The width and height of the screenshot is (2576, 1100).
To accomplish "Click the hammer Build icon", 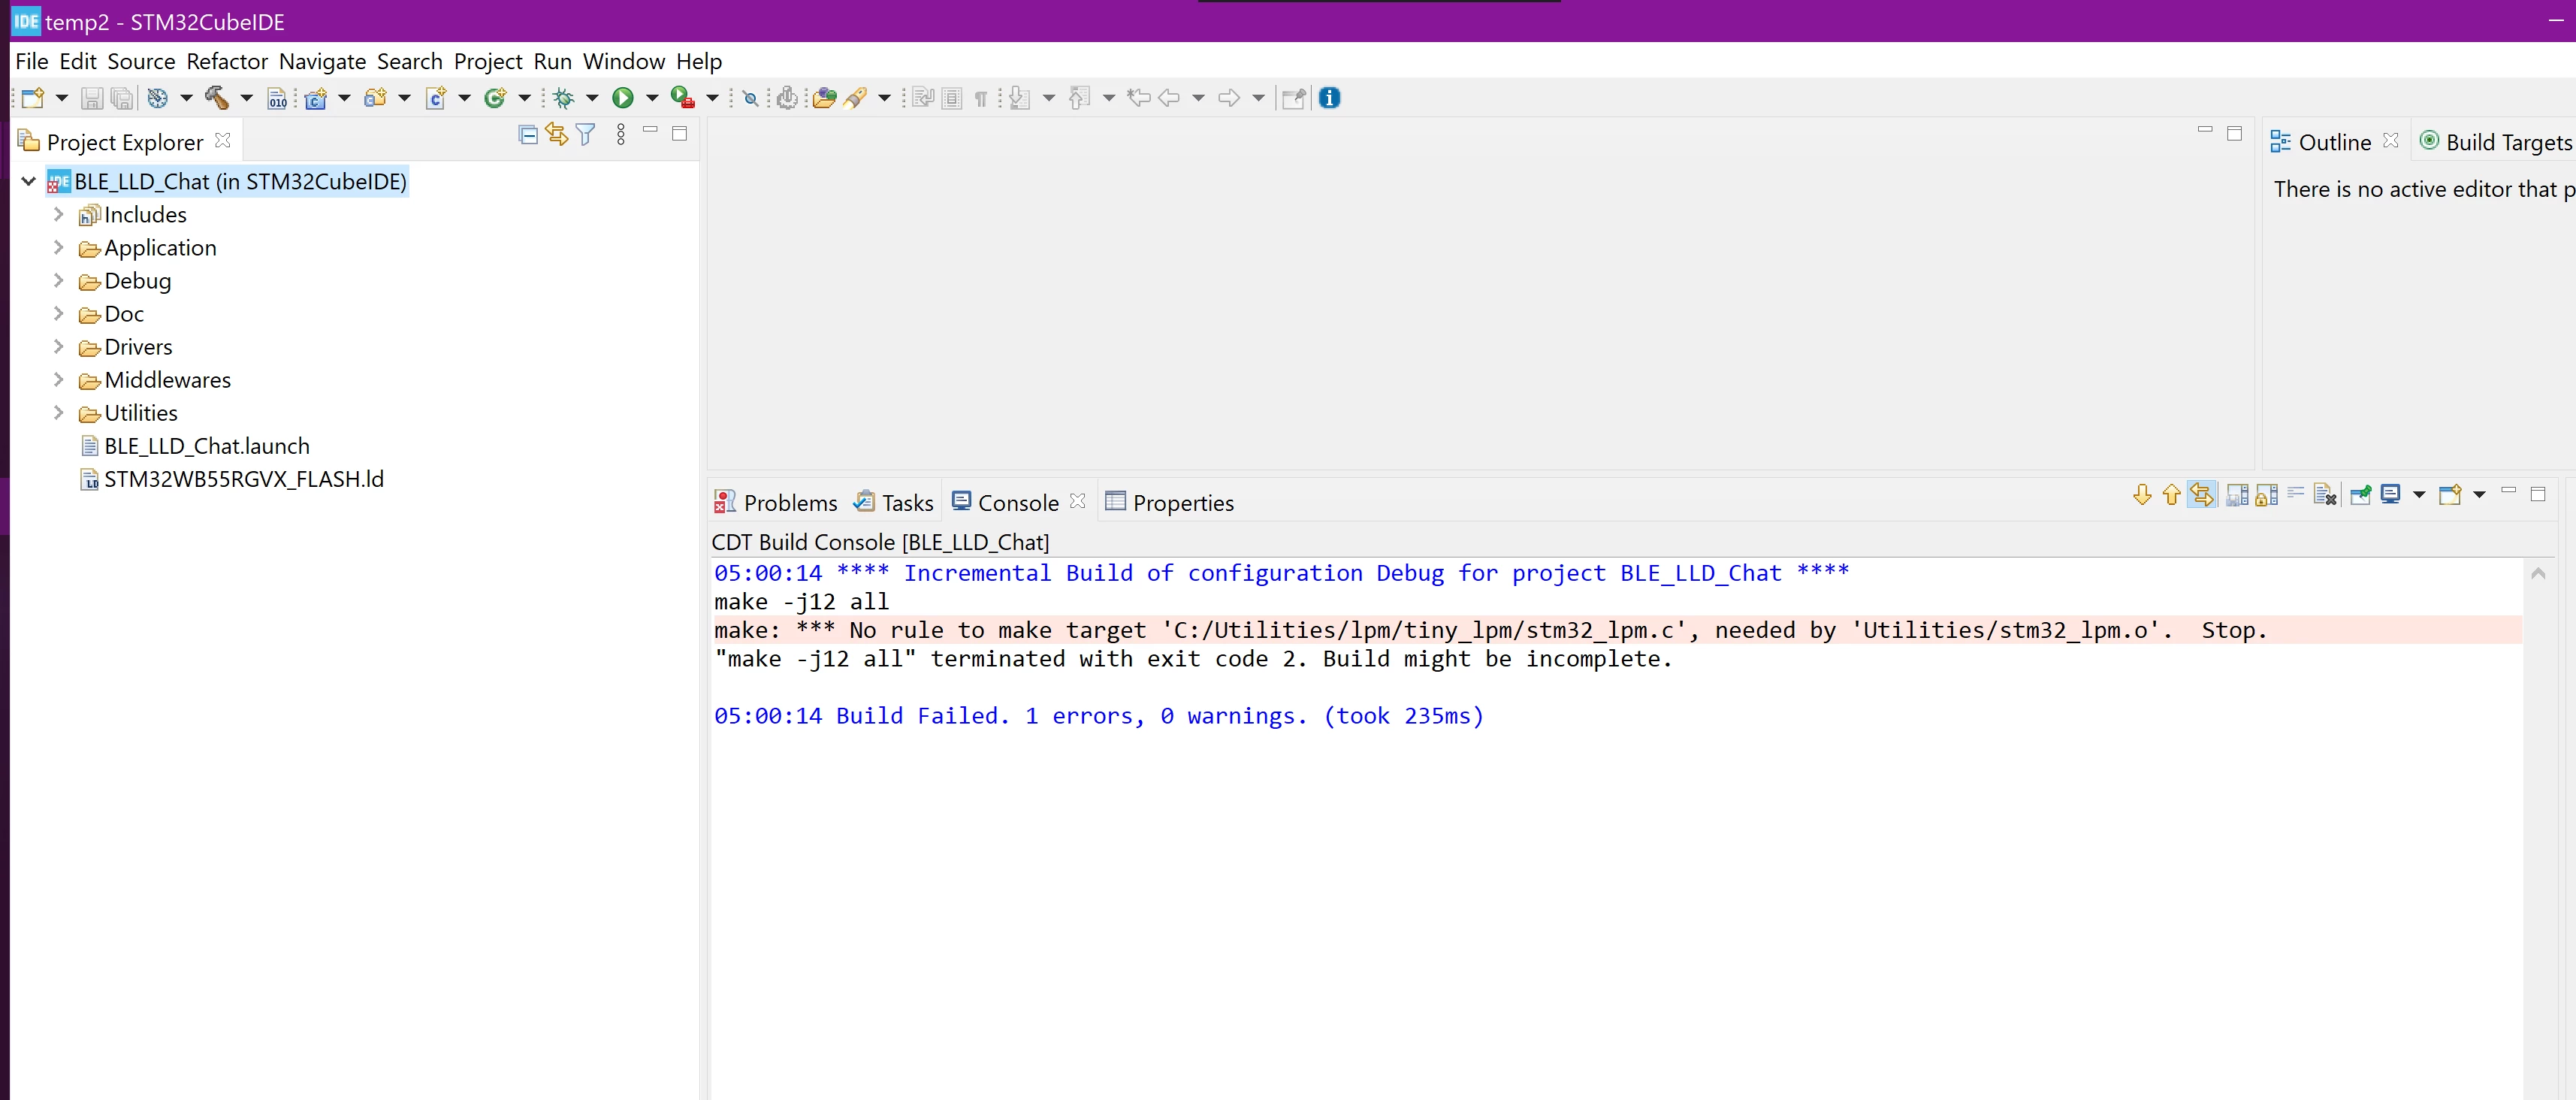I will pyautogui.click(x=217, y=98).
